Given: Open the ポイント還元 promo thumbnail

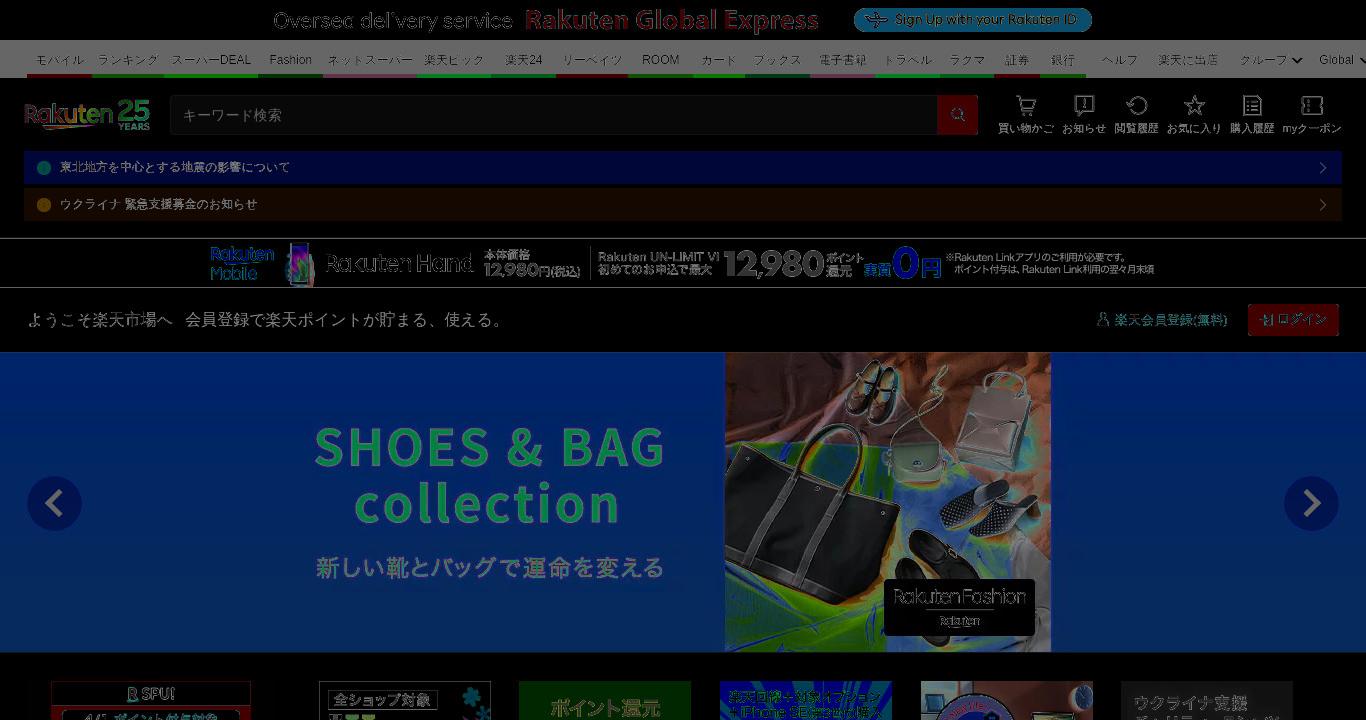Looking at the screenshot, I should [605, 701].
